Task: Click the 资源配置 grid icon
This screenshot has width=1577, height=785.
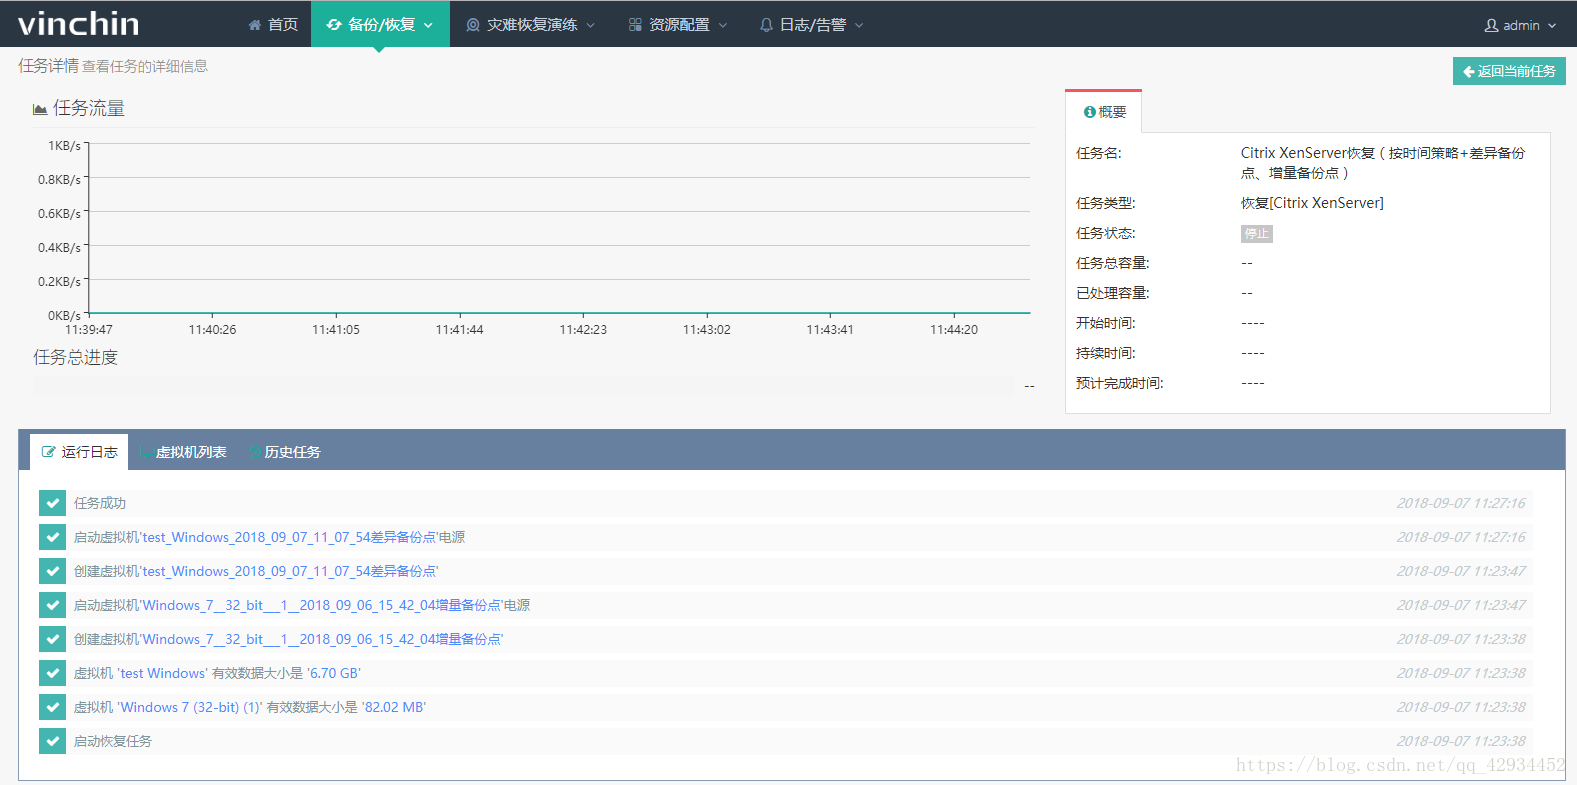Action: pyautogui.click(x=635, y=25)
